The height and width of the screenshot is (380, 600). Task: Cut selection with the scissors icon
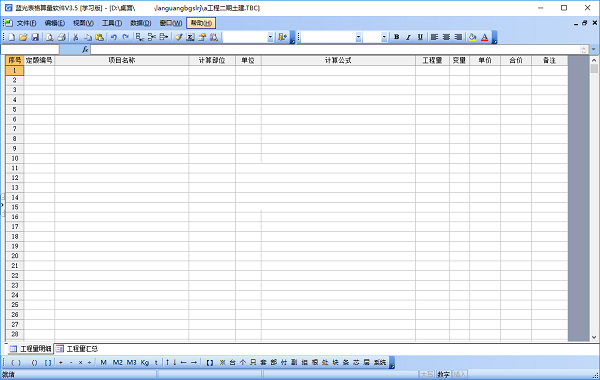pyautogui.click(x=76, y=37)
